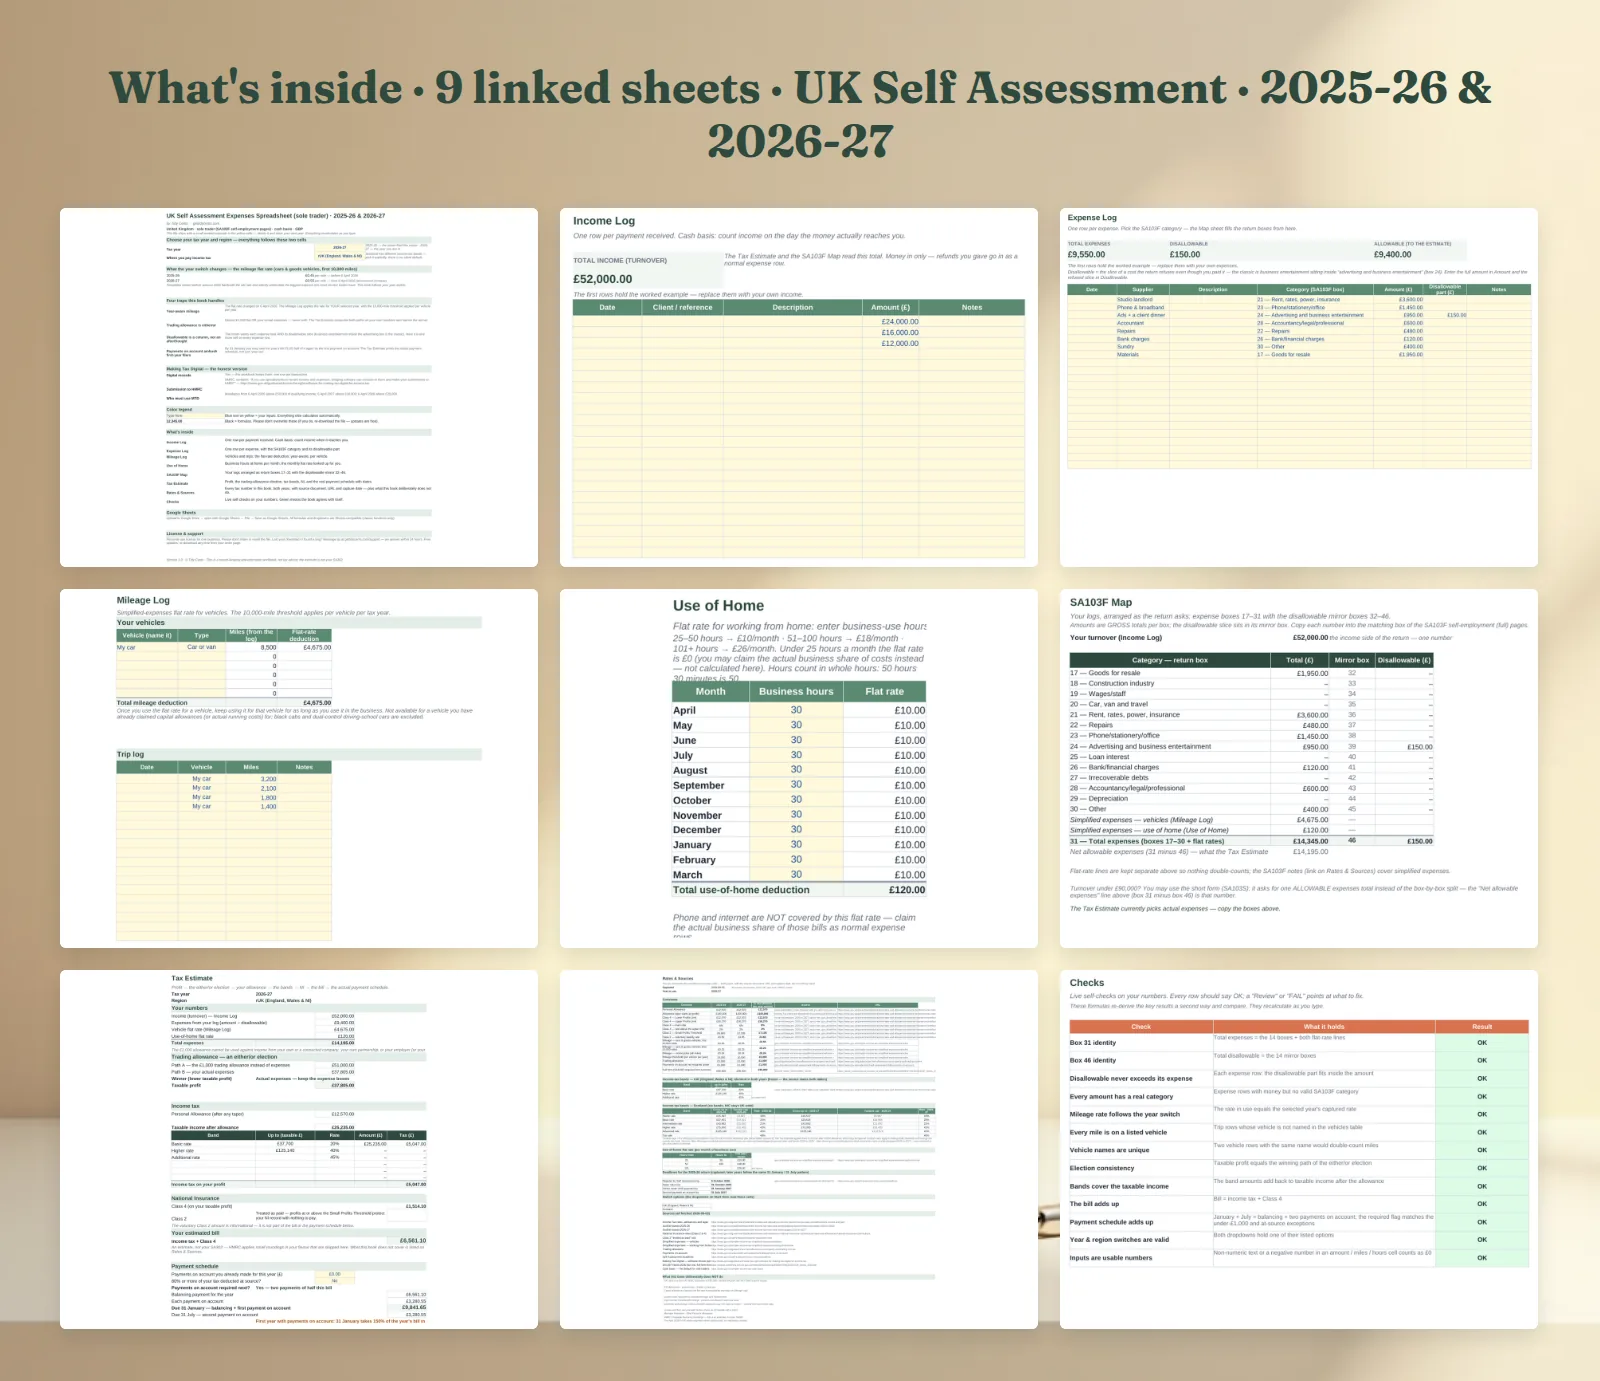The image size is (1600, 1381).
Task: Select the April business hours cell
Action: (796, 710)
